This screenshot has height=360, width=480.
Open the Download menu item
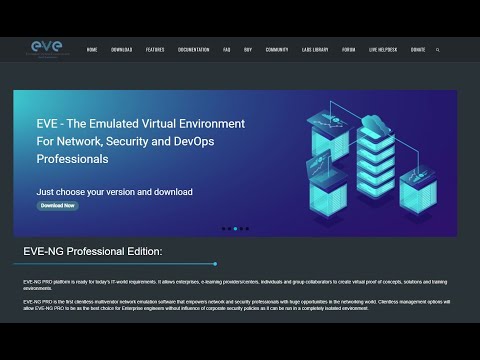(121, 50)
